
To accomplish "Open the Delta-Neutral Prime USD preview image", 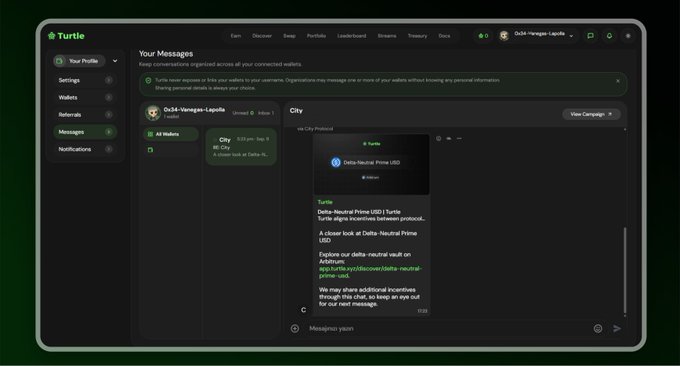I will click(x=371, y=164).
